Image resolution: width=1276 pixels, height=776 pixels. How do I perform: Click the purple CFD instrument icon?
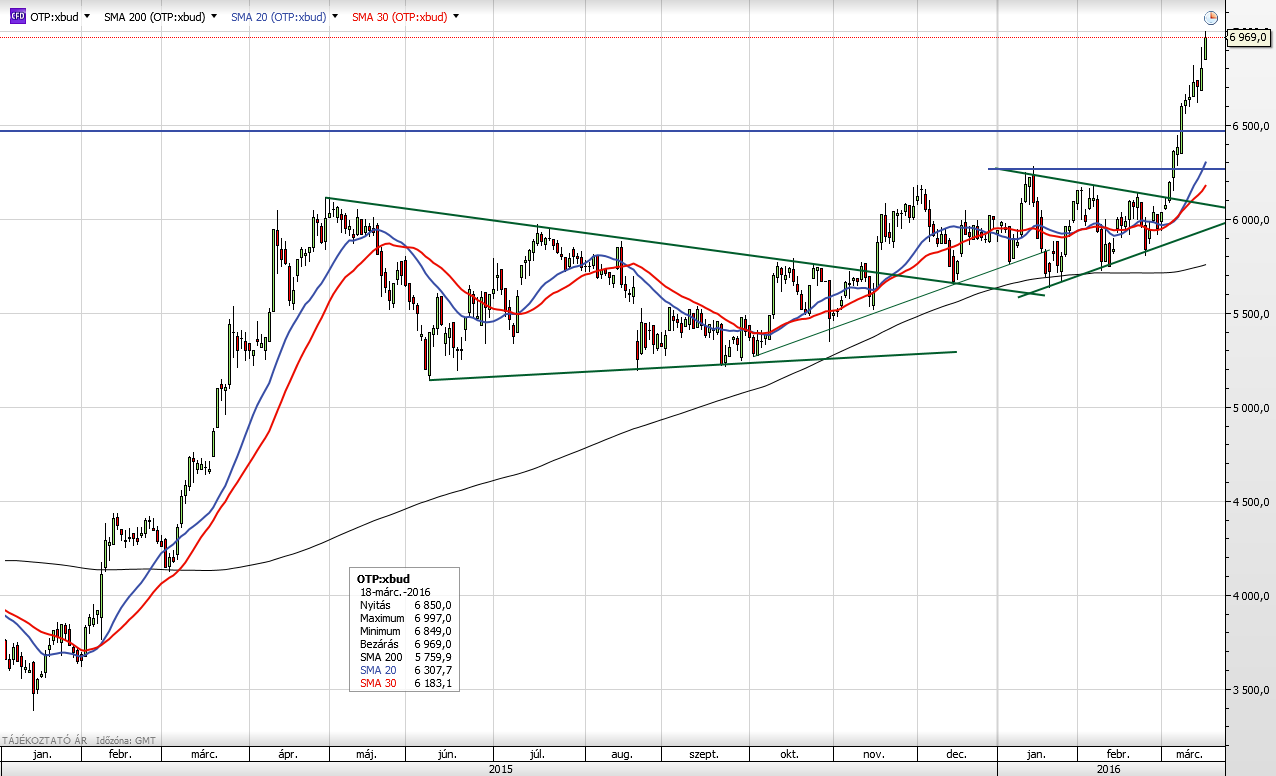click(18, 17)
